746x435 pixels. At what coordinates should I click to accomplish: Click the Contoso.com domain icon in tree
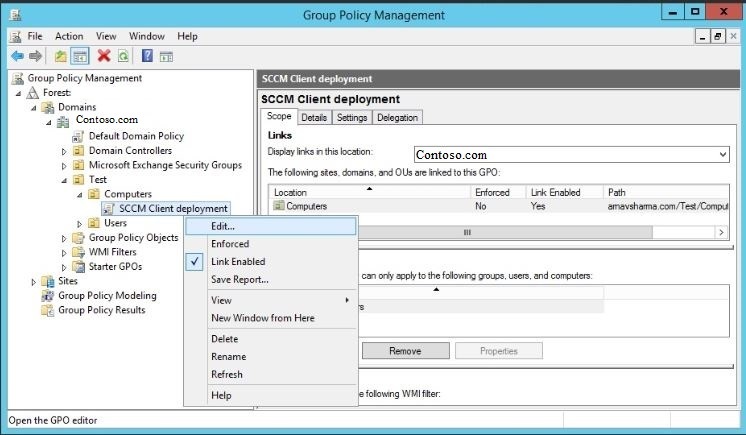63,122
